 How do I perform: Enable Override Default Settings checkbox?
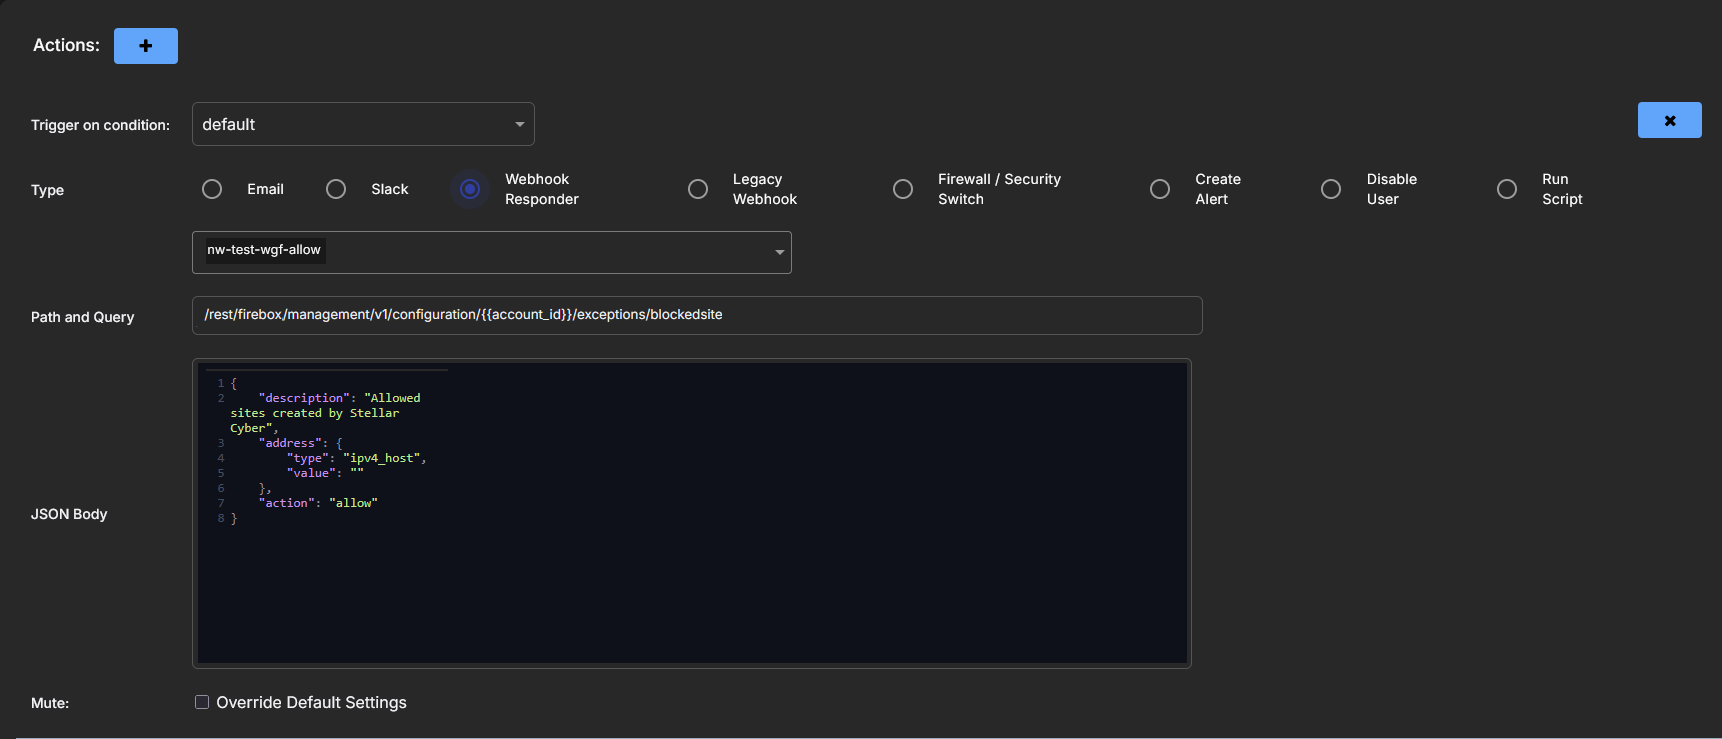pyautogui.click(x=202, y=702)
